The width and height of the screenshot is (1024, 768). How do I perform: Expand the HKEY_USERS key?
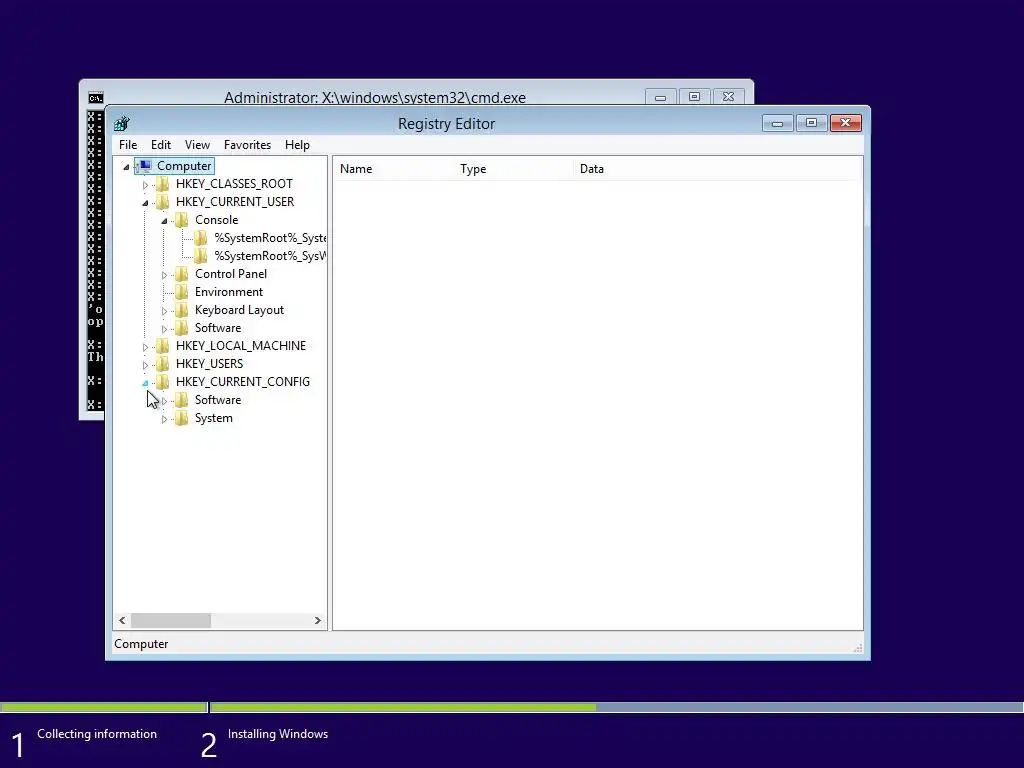click(146, 365)
